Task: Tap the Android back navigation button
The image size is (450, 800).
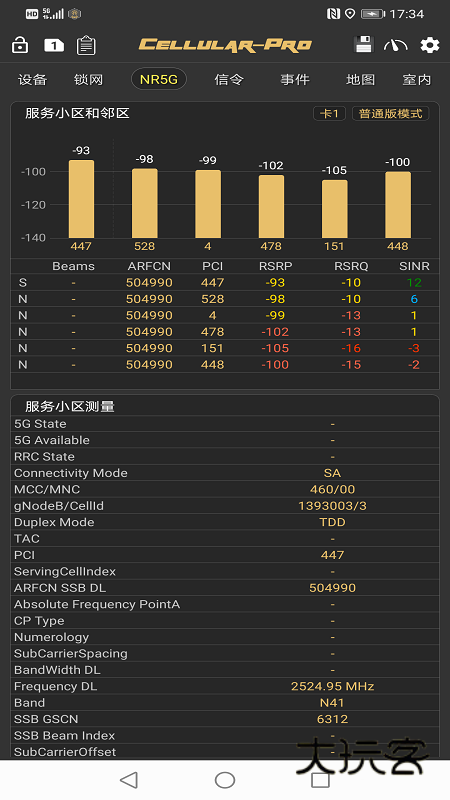Action: [x=129, y=780]
